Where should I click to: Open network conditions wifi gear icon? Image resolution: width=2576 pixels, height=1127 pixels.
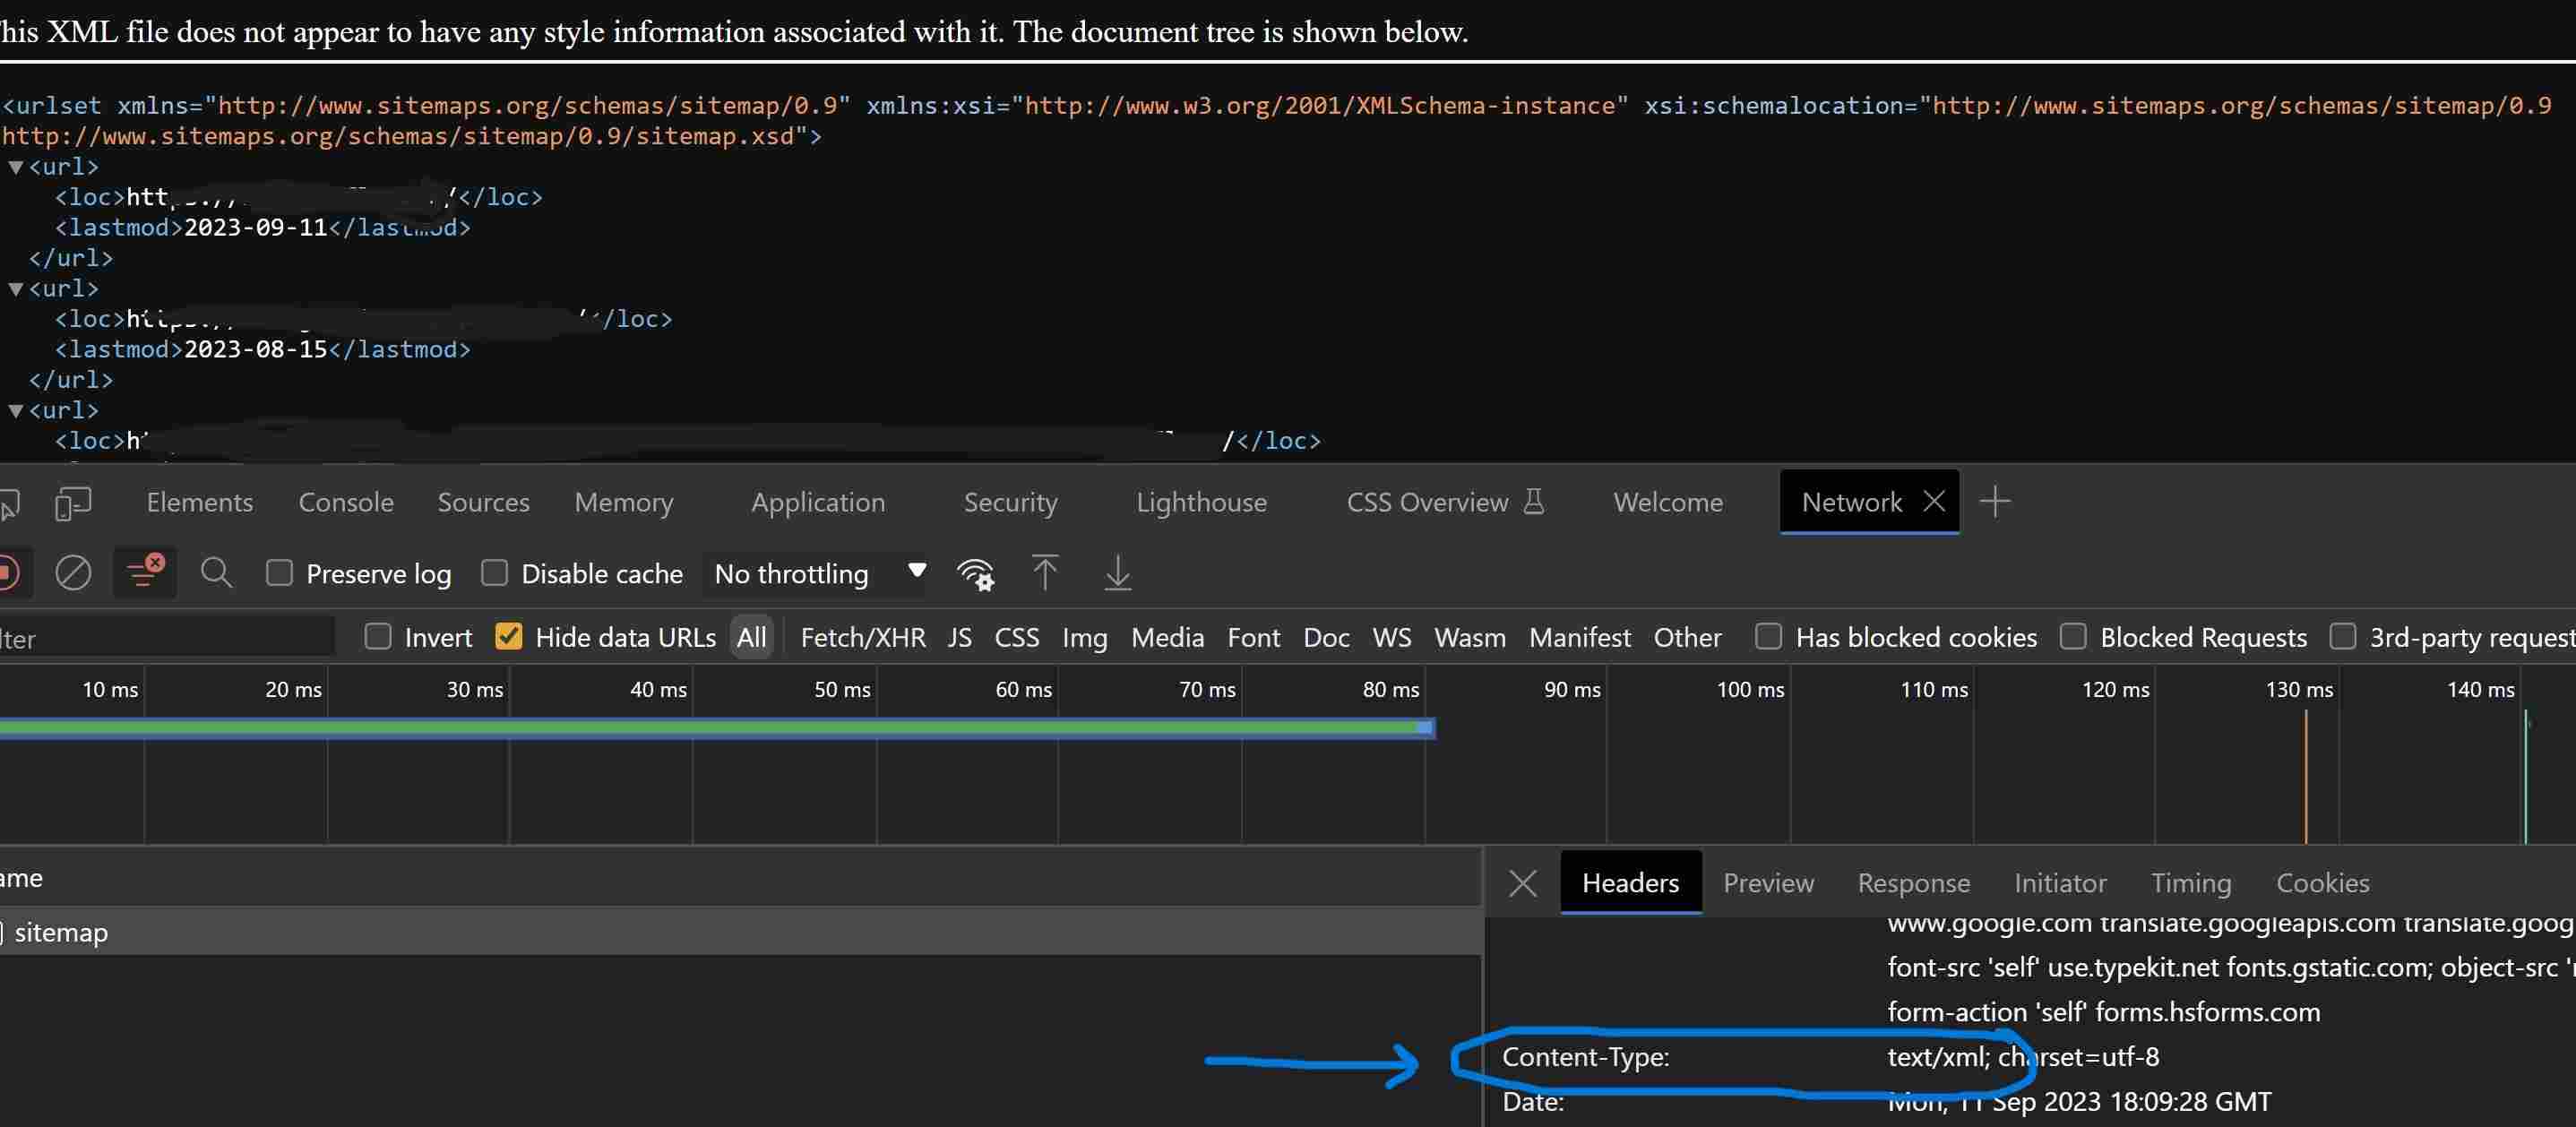tap(975, 574)
